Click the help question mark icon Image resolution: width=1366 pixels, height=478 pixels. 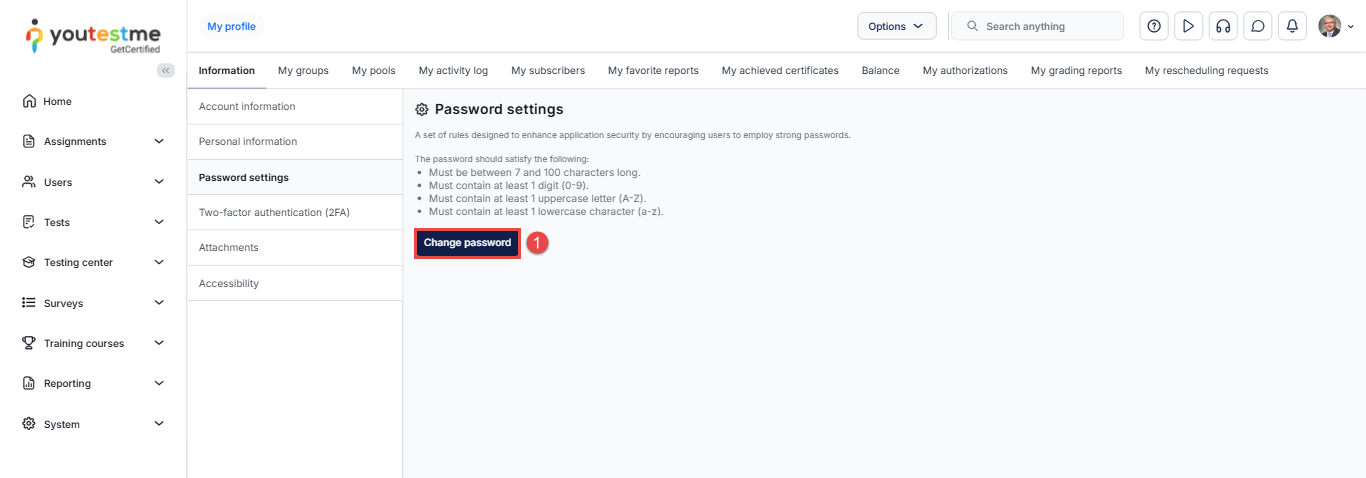[x=1154, y=26]
